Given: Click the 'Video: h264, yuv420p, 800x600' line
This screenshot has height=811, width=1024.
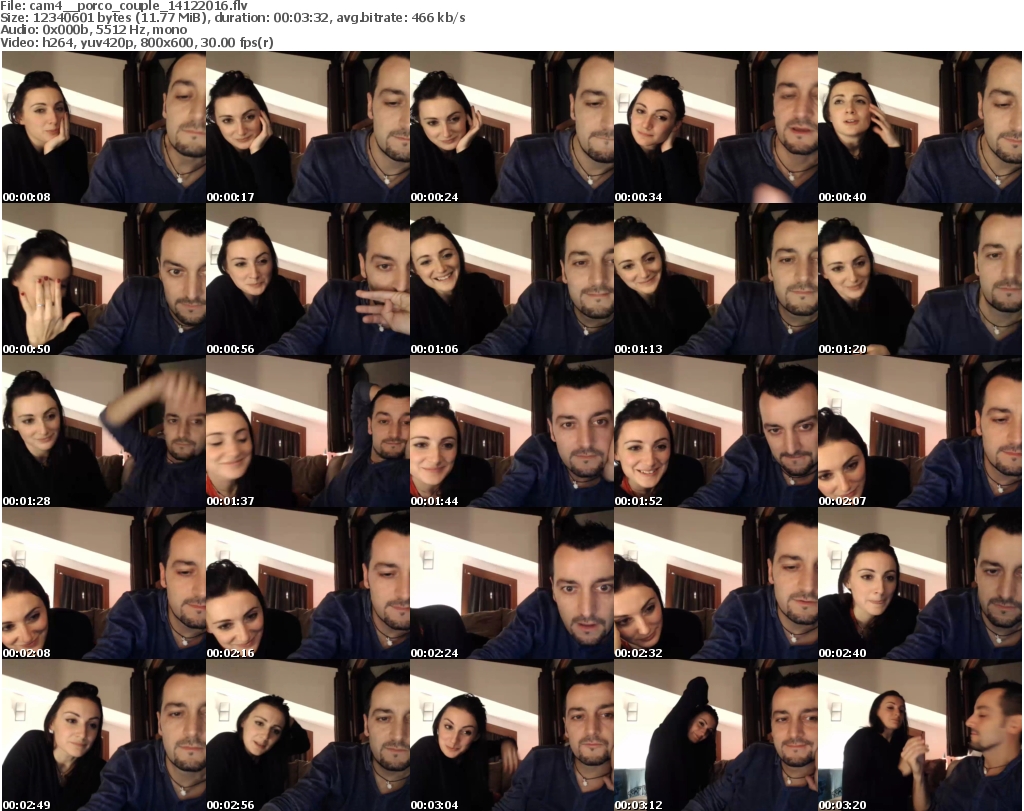Looking at the screenshot, I should (x=136, y=42).
